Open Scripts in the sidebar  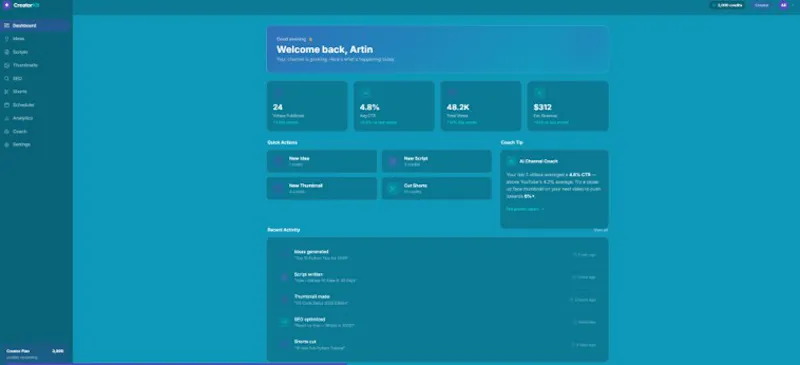click(35, 52)
